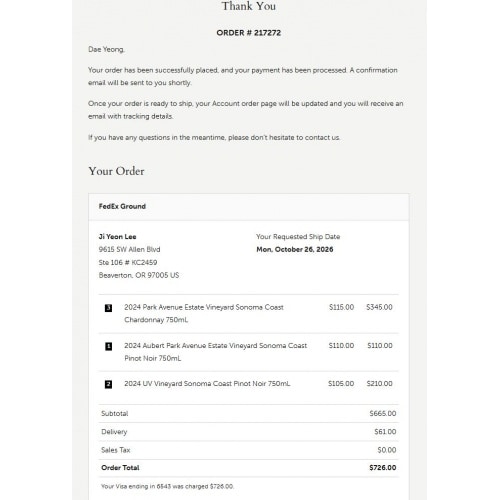The image size is (500, 500).
Task: Select the recipient name Ji Yeon Lee
Action: [117, 237]
